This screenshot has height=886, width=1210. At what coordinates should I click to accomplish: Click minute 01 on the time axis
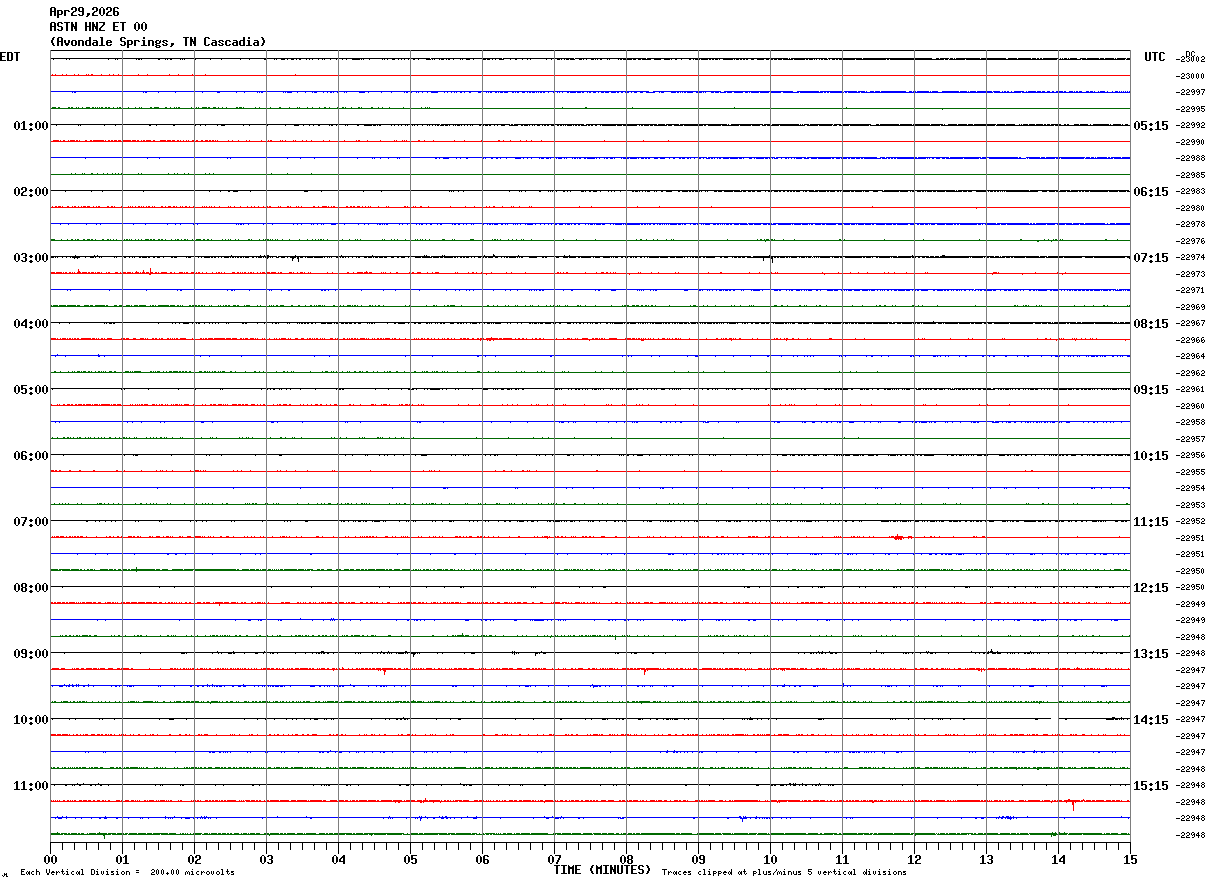pos(122,859)
